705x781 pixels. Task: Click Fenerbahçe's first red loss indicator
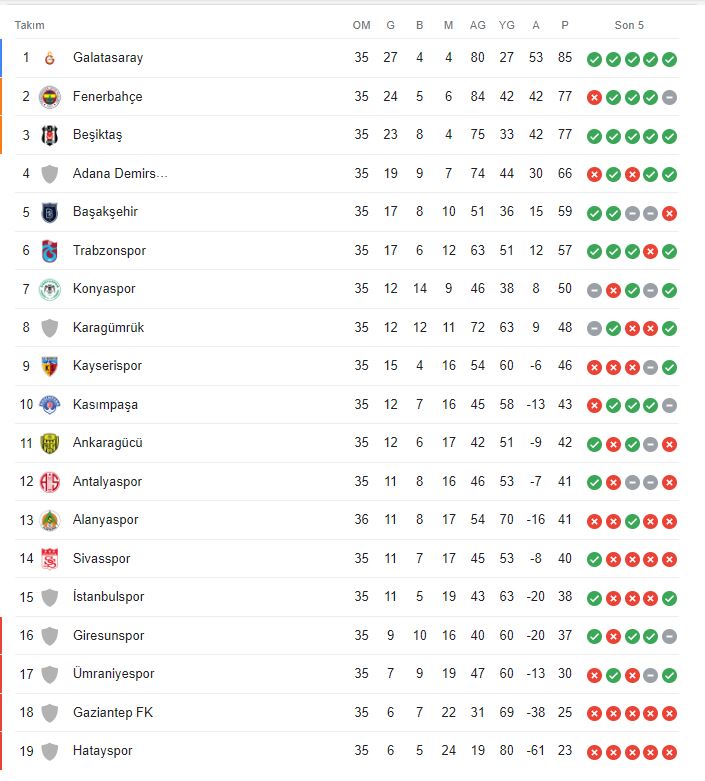click(594, 97)
